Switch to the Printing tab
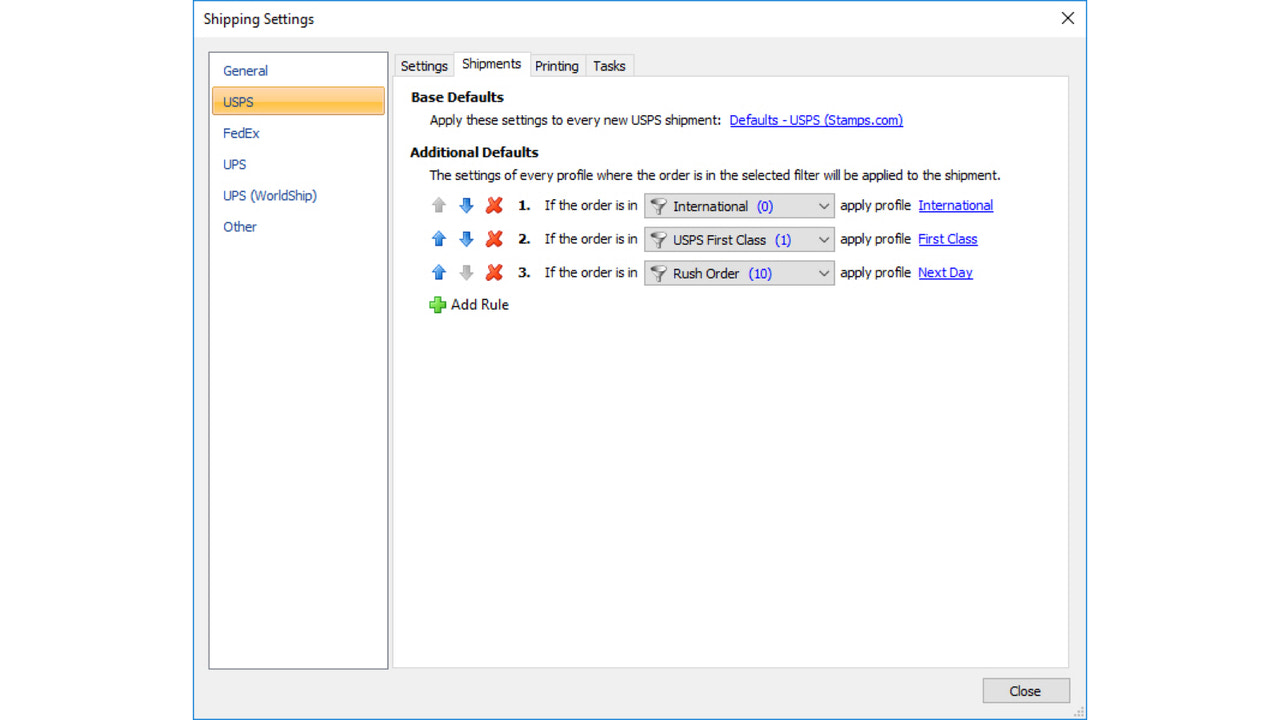 point(556,65)
